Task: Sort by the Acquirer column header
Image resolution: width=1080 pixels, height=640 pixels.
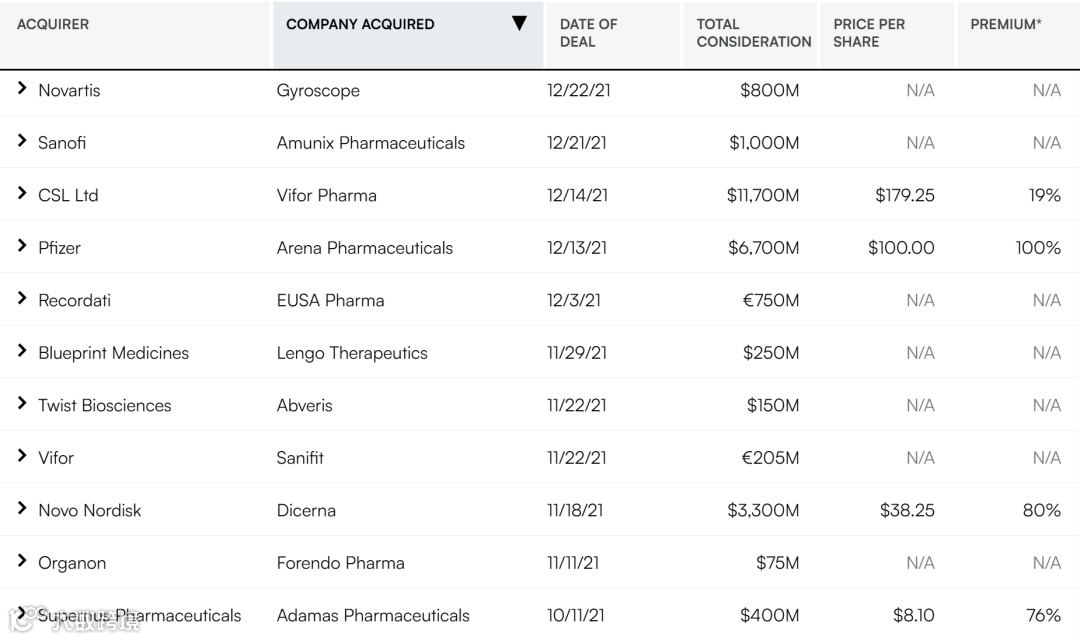Action: tap(53, 24)
